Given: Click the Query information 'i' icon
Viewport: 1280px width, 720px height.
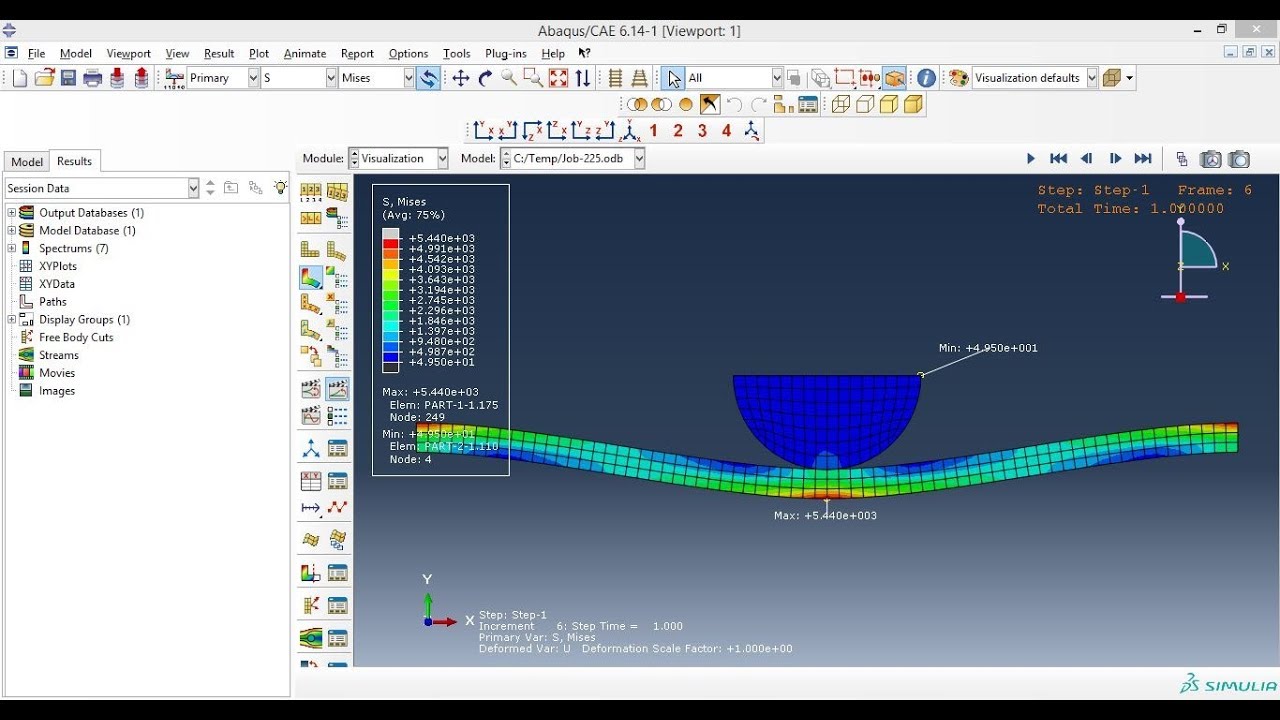Looking at the screenshot, I should pos(926,78).
